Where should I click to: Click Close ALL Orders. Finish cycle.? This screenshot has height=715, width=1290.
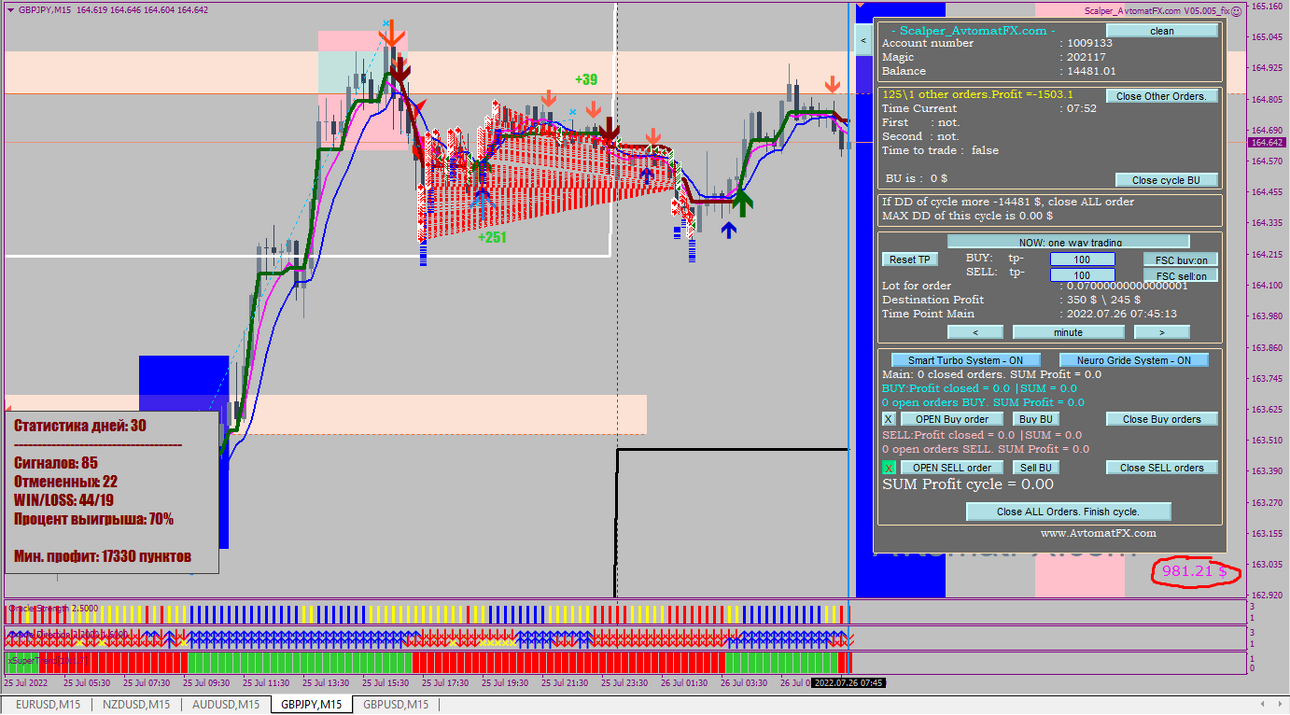(x=1068, y=511)
